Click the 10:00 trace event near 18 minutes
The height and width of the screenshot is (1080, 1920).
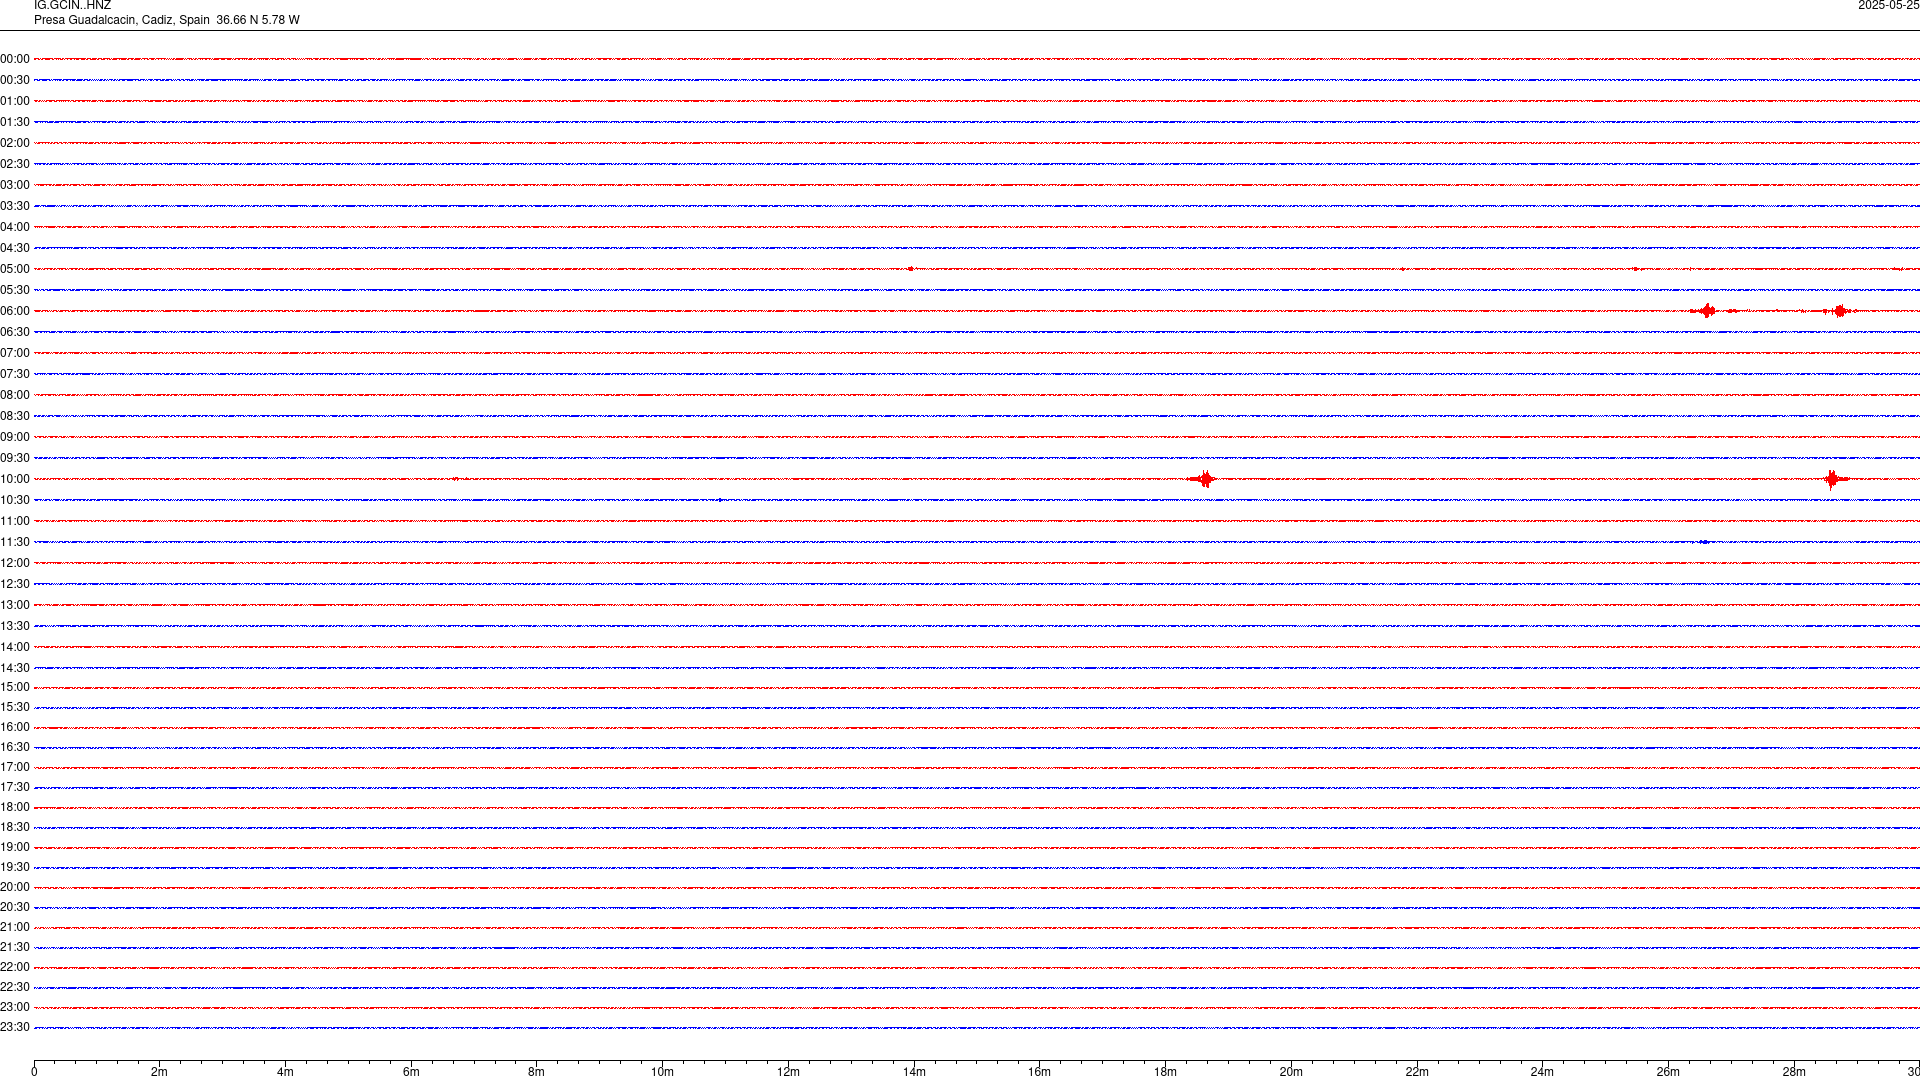click(1204, 479)
